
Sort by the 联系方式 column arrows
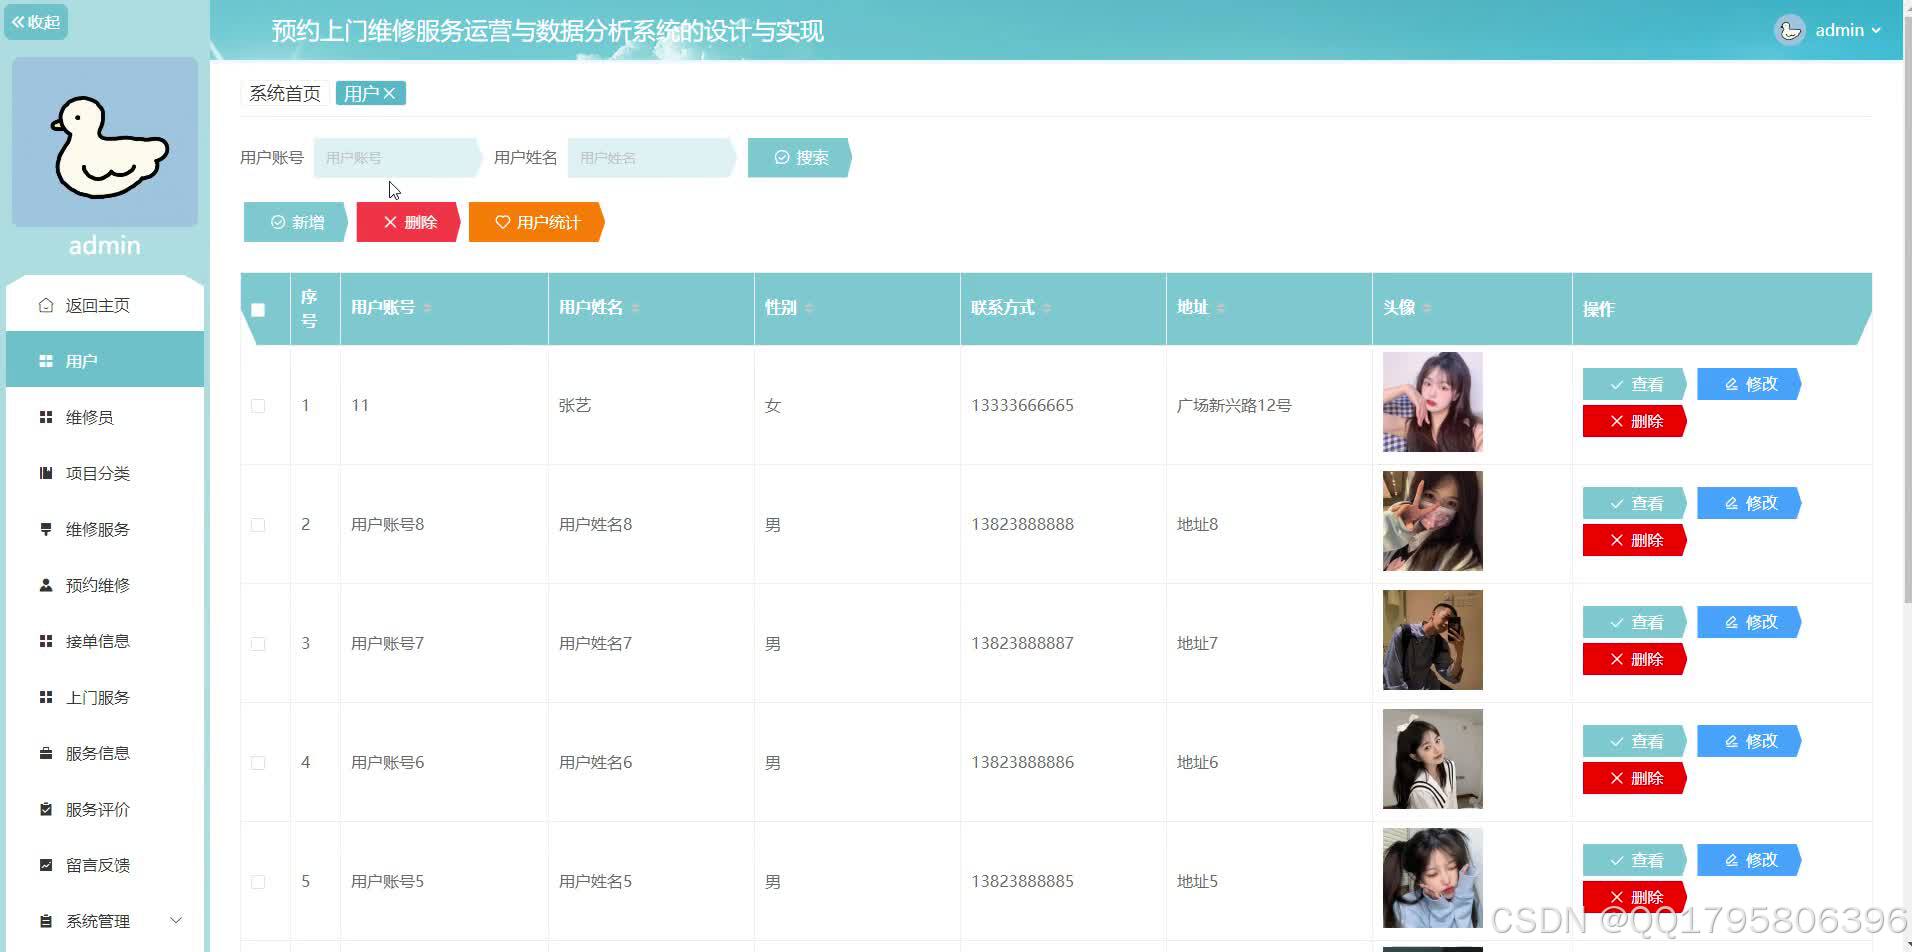coord(1047,308)
